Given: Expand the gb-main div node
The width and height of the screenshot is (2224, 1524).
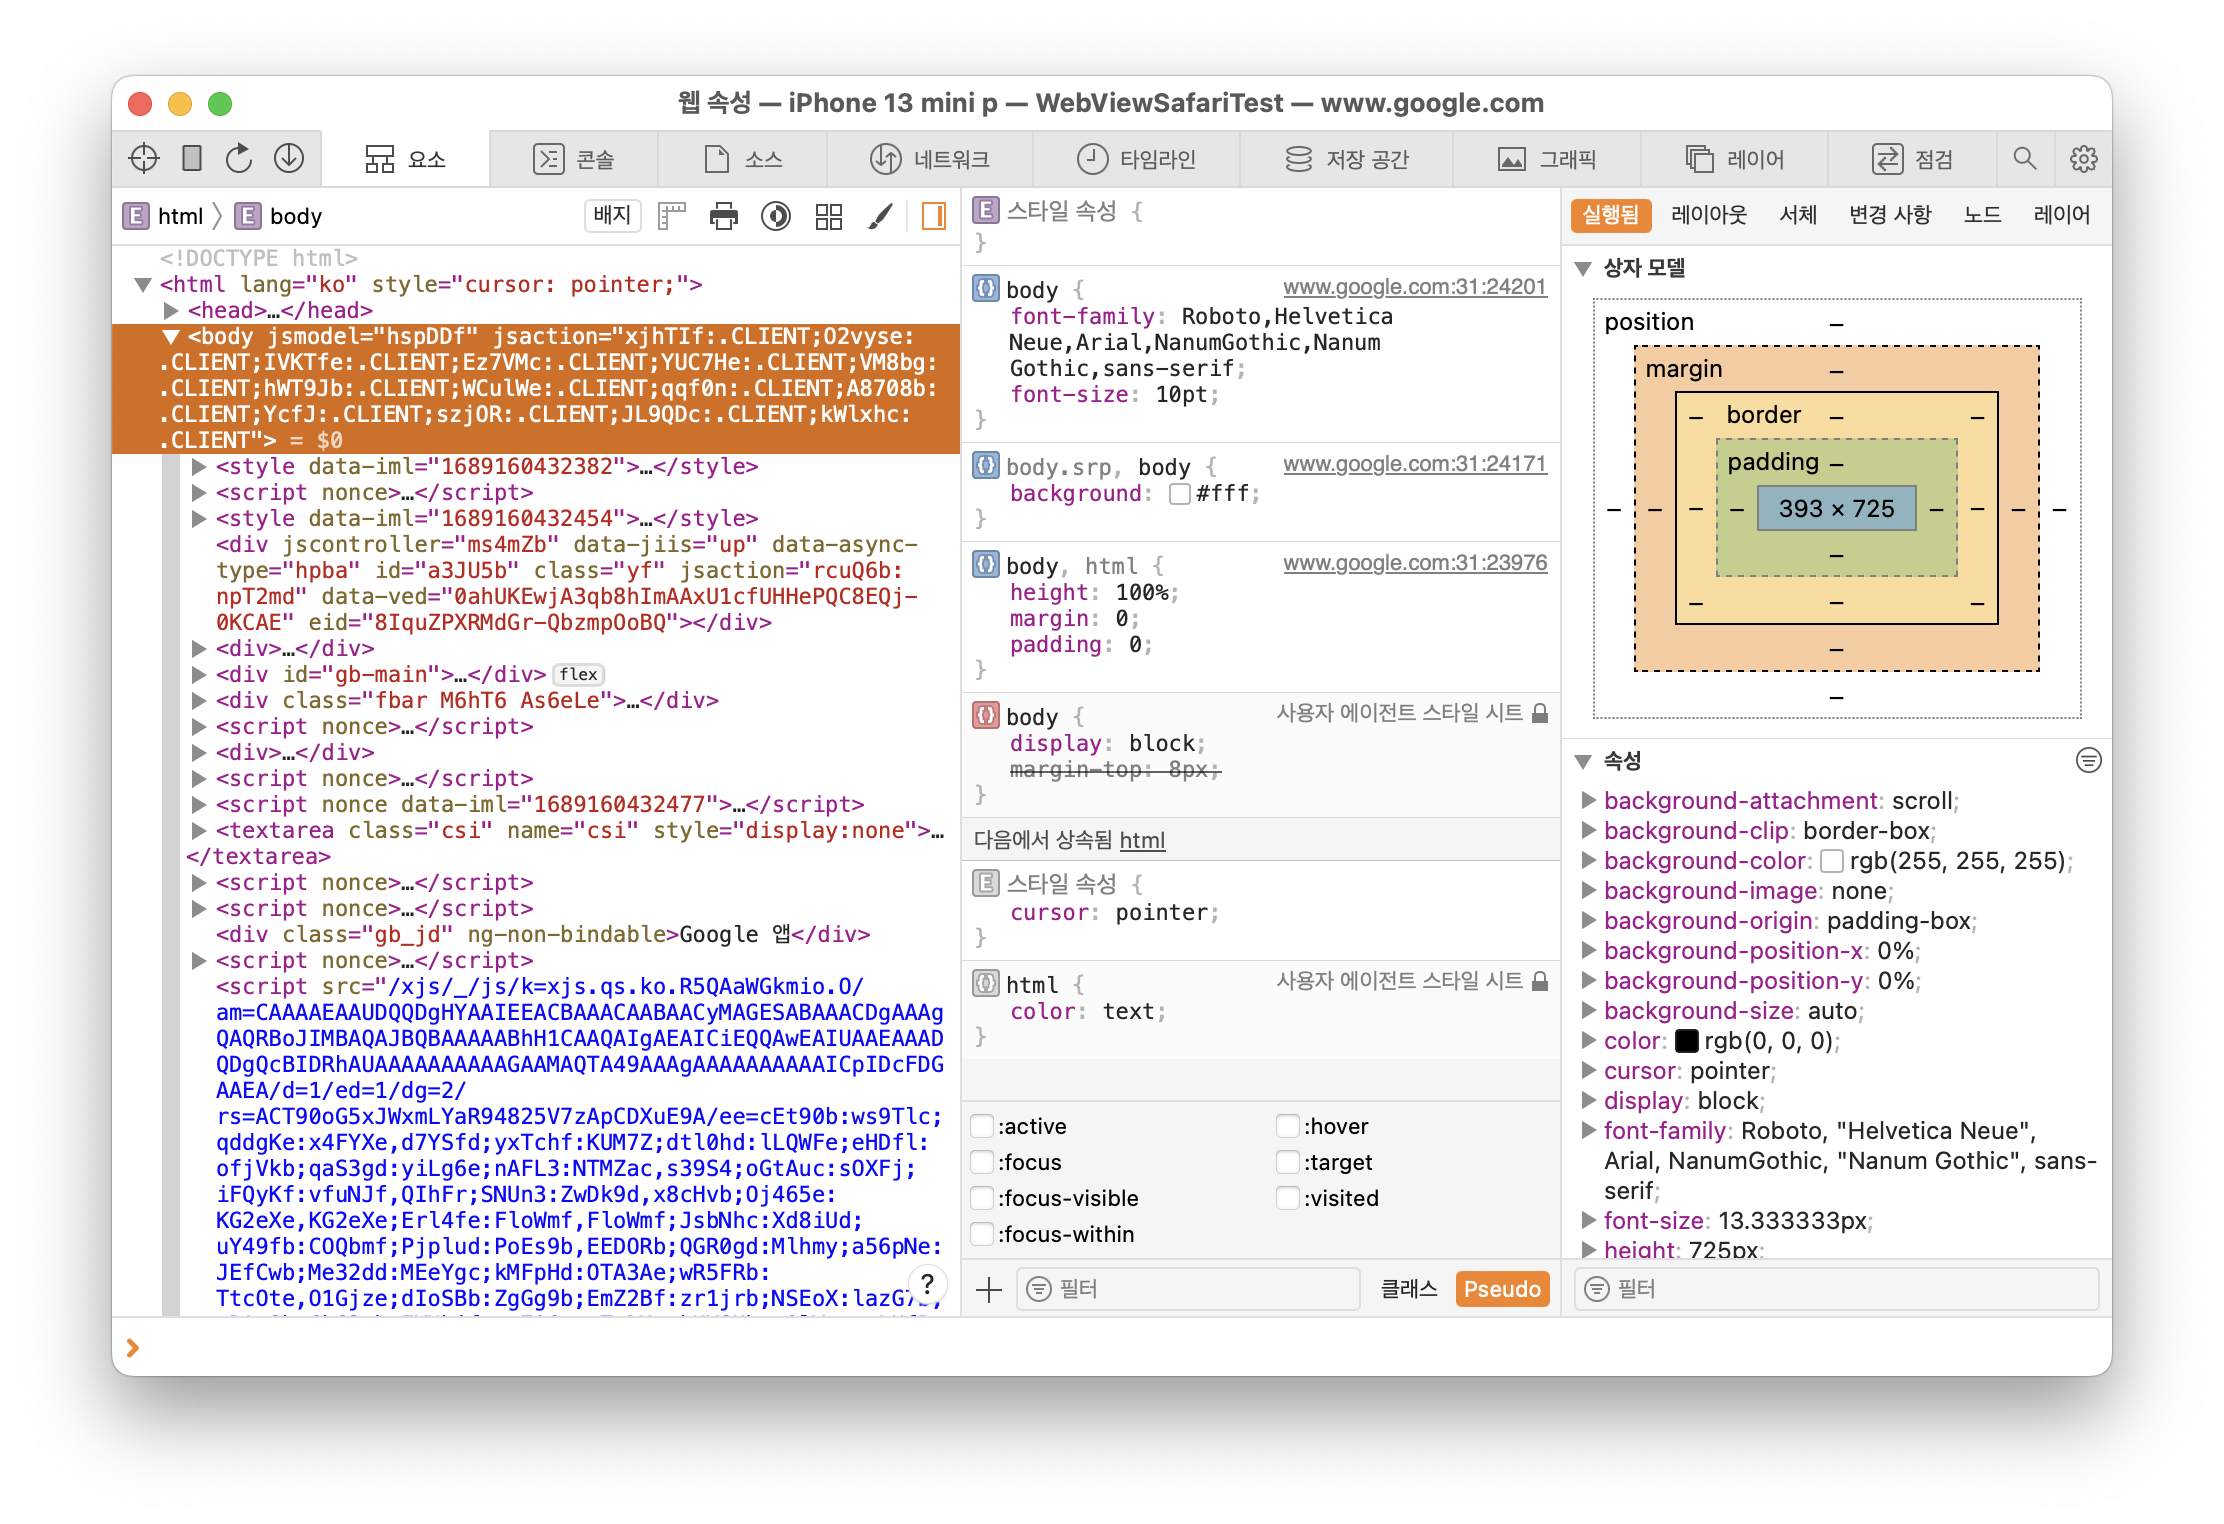Looking at the screenshot, I should click(199, 675).
